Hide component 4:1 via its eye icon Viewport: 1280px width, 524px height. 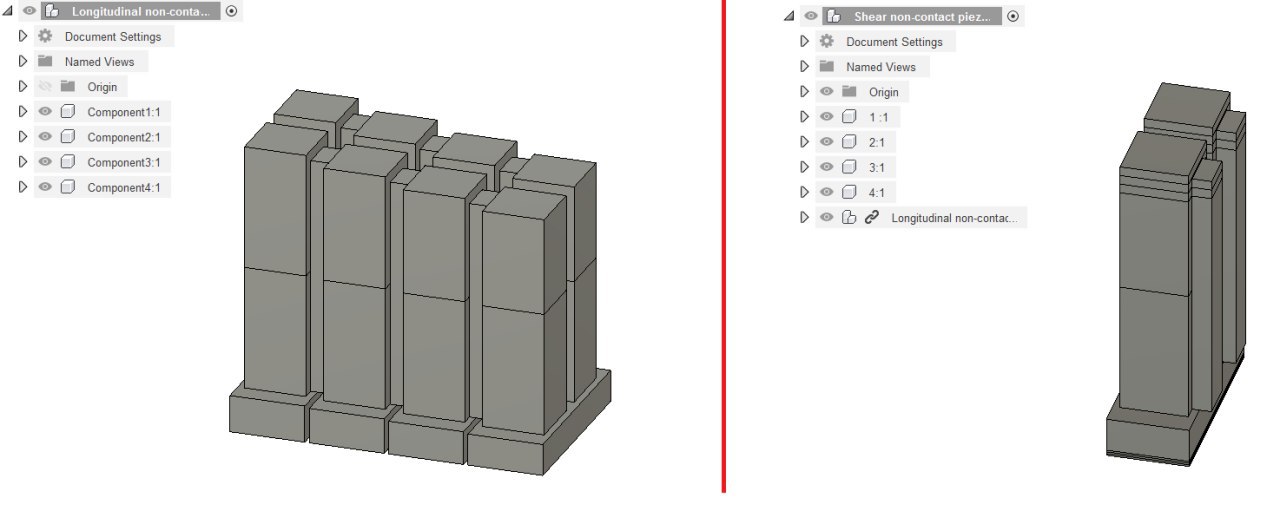coord(826,192)
